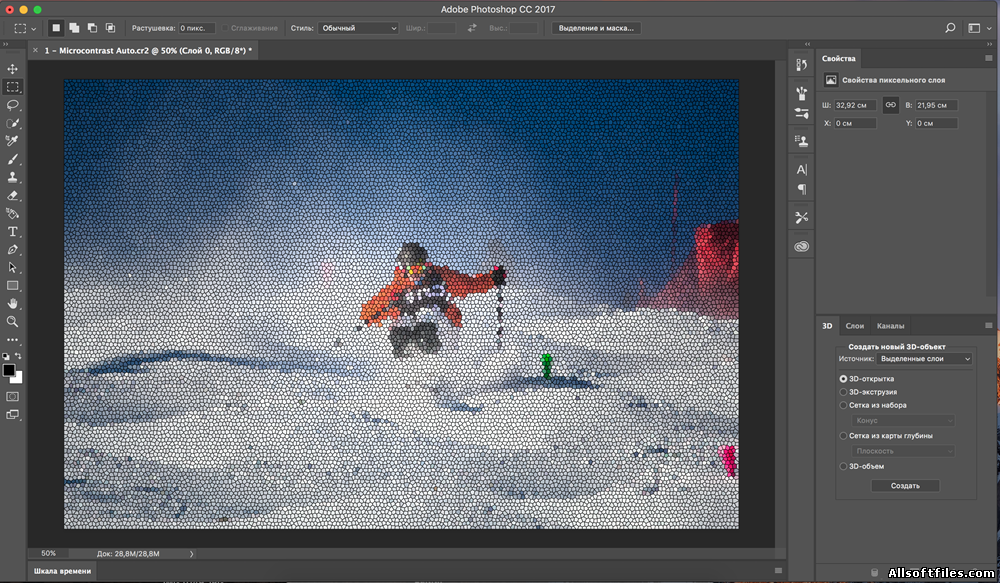Choose the Сетка из набора radio option
This screenshot has width=1000, height=583.
[x=843, y=405]
